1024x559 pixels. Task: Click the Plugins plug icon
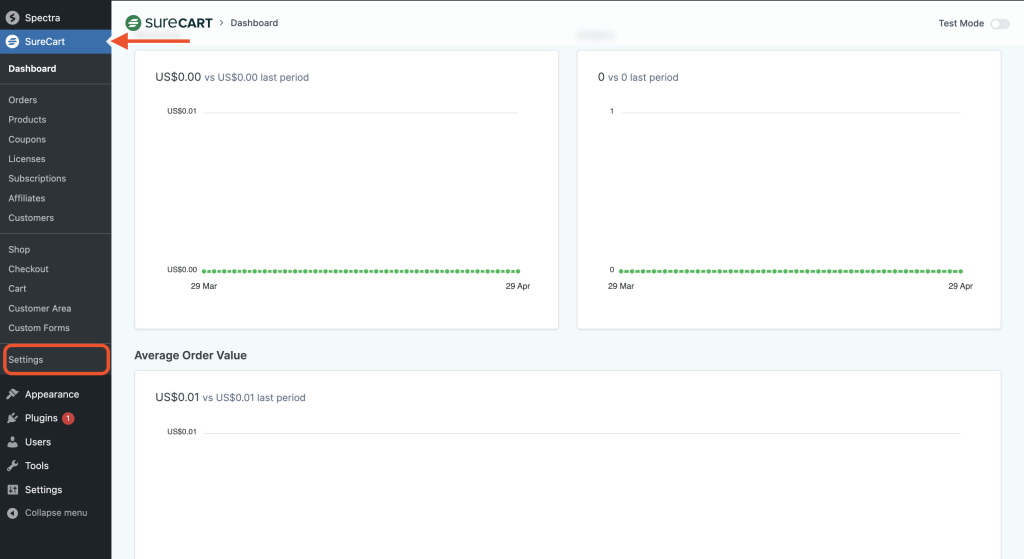click(12, 418)
